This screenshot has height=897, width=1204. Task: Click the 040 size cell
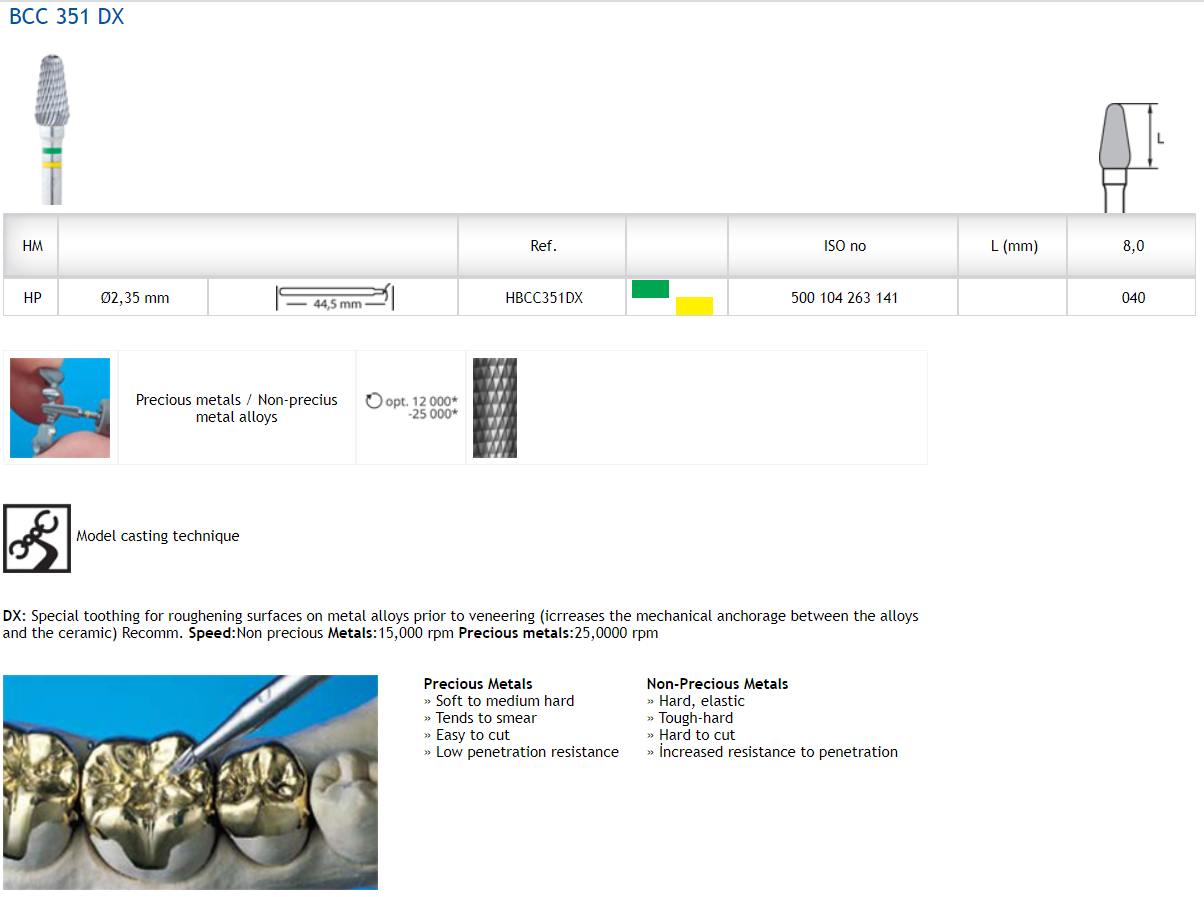coord(1133,298)
